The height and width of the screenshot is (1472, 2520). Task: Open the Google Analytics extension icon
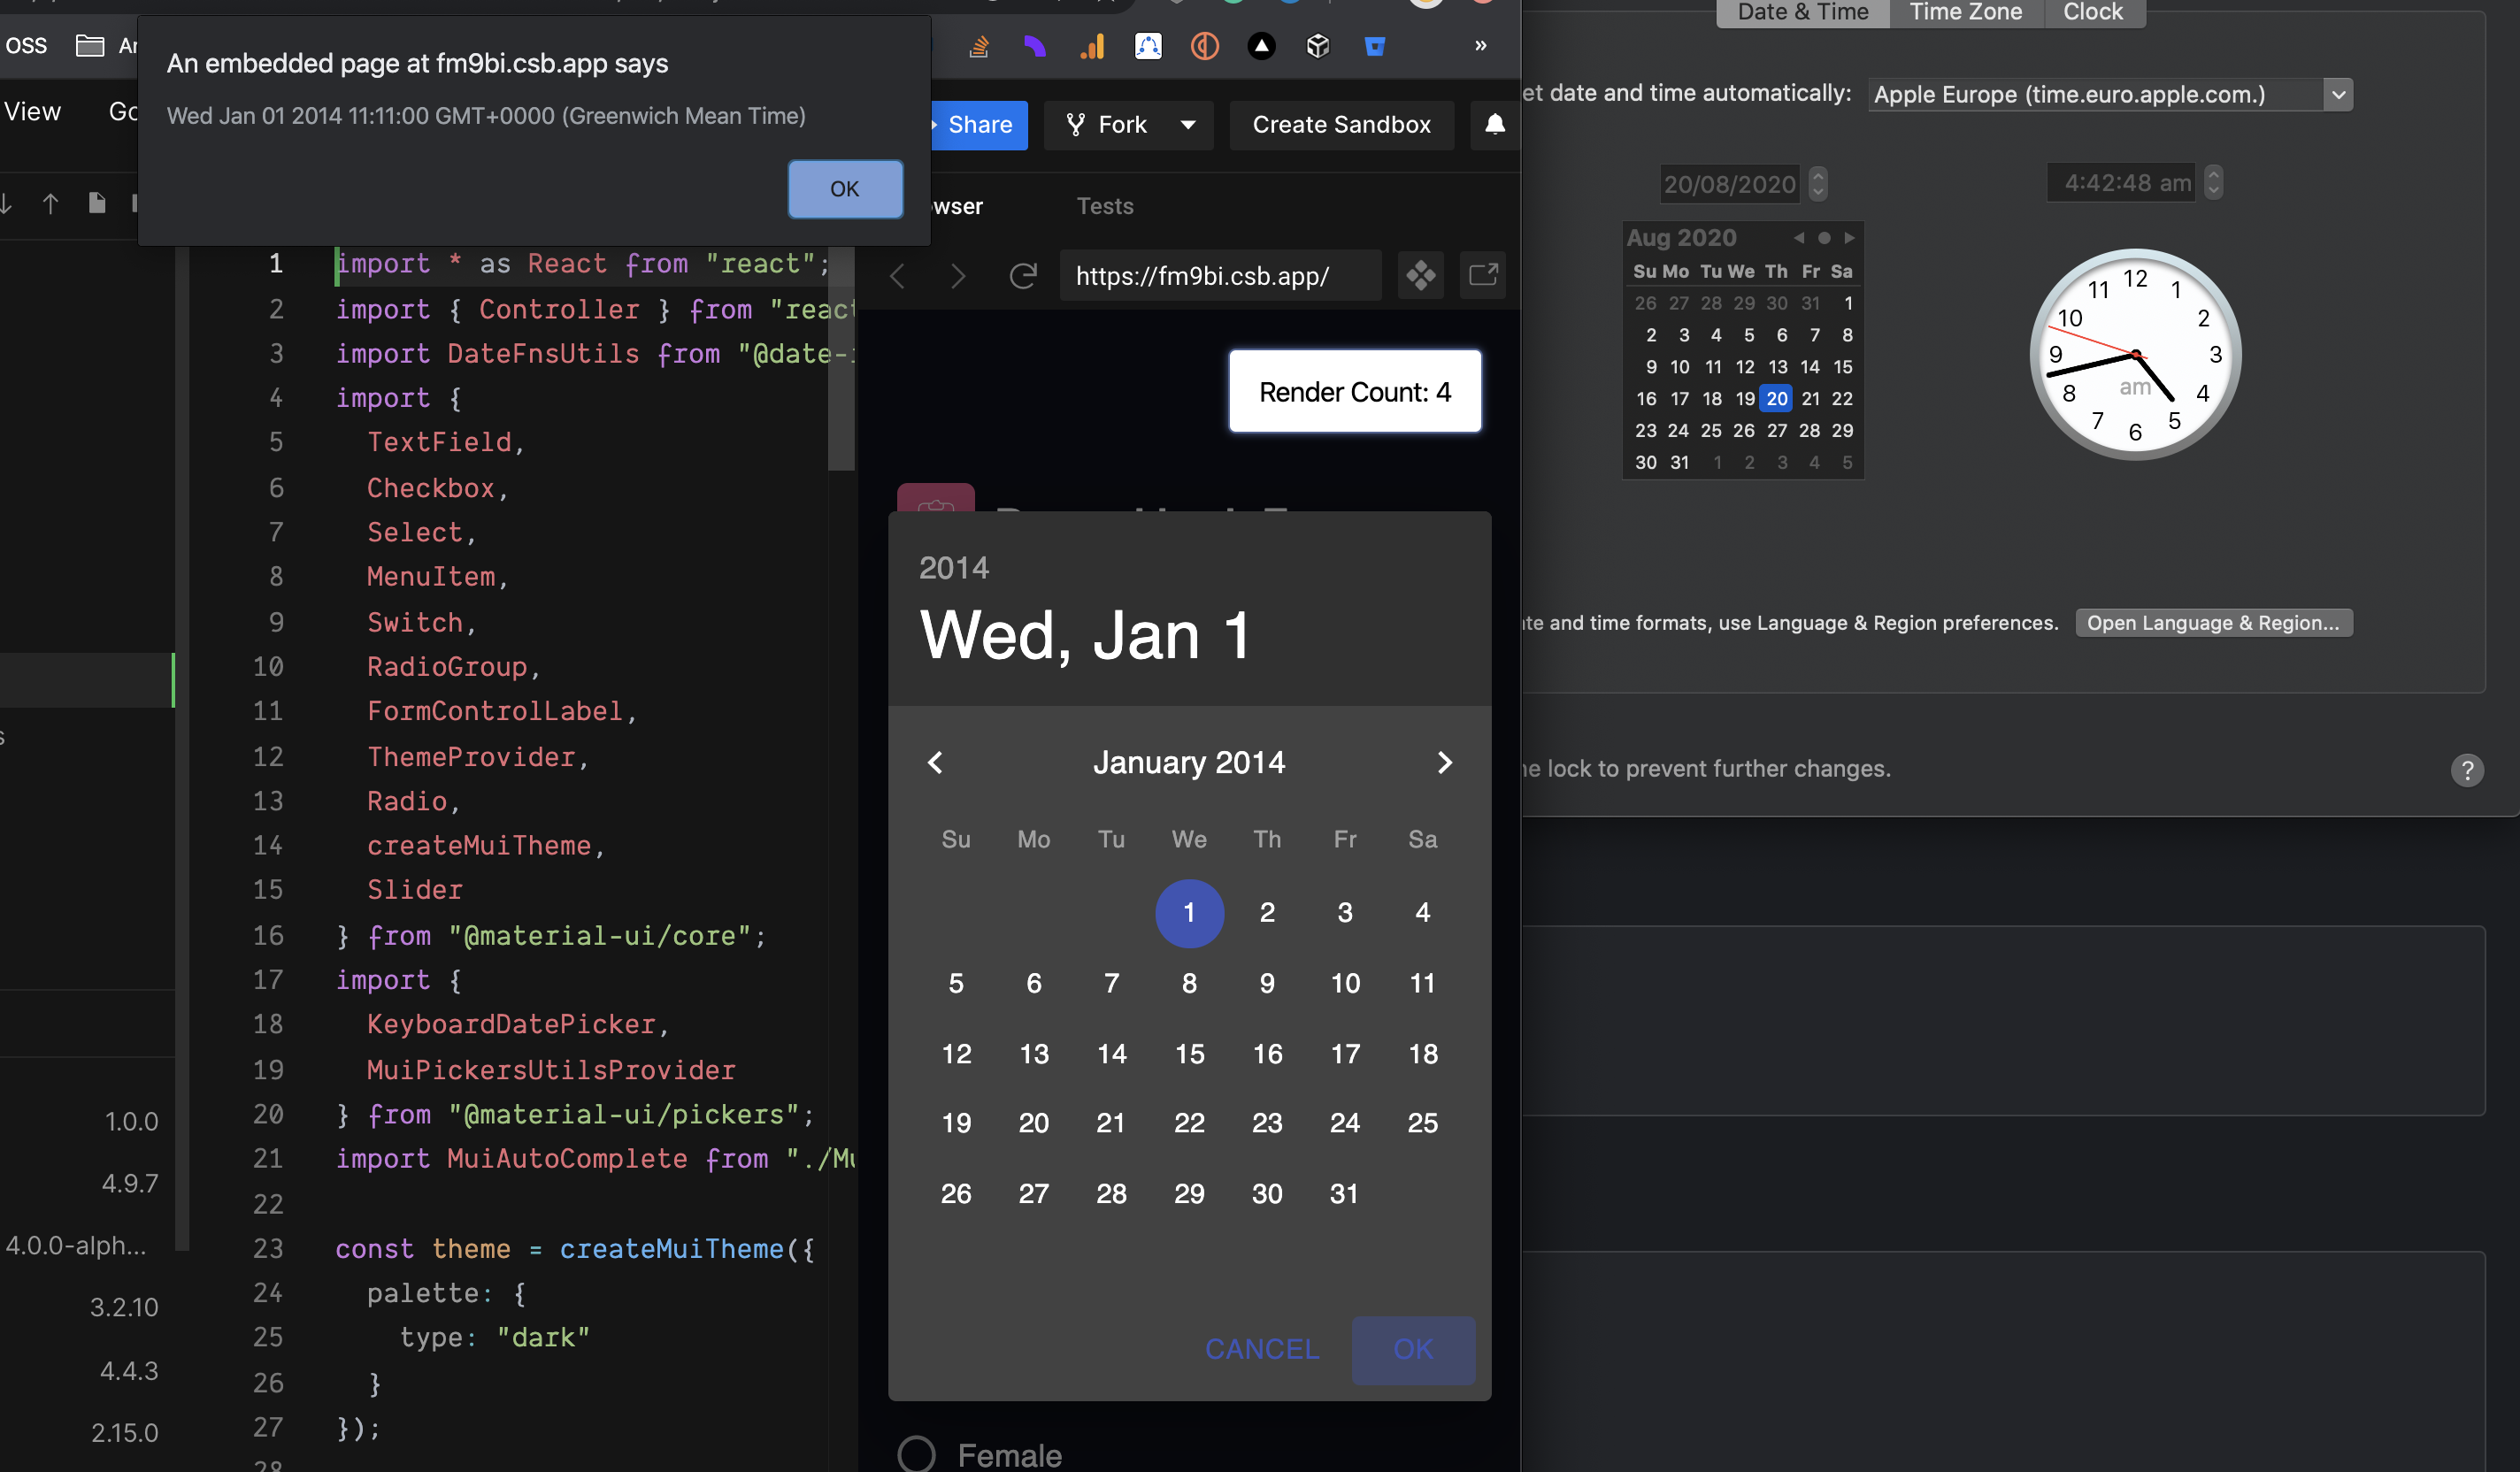pyautogui.click(x=1092, y=46)
